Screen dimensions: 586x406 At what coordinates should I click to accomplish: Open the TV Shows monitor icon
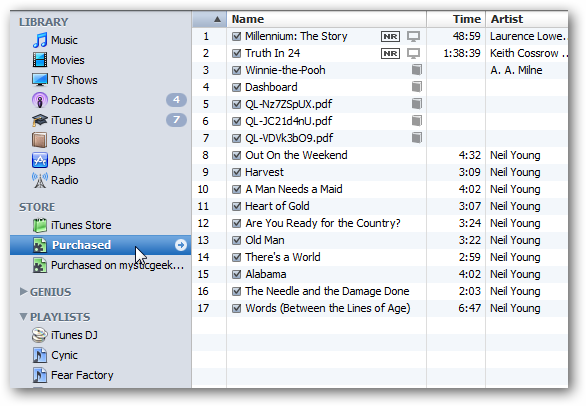point(40,80)
